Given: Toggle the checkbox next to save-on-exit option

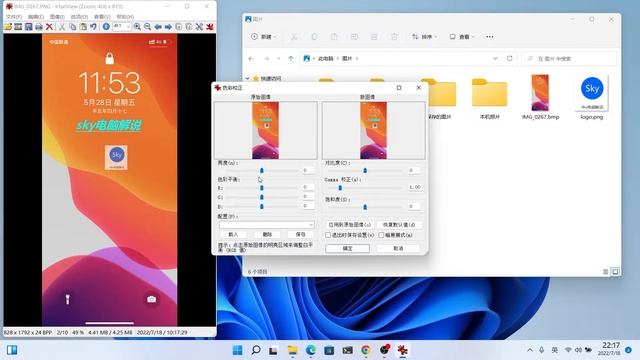Looking at the screenshot, I should click(381, 235).
